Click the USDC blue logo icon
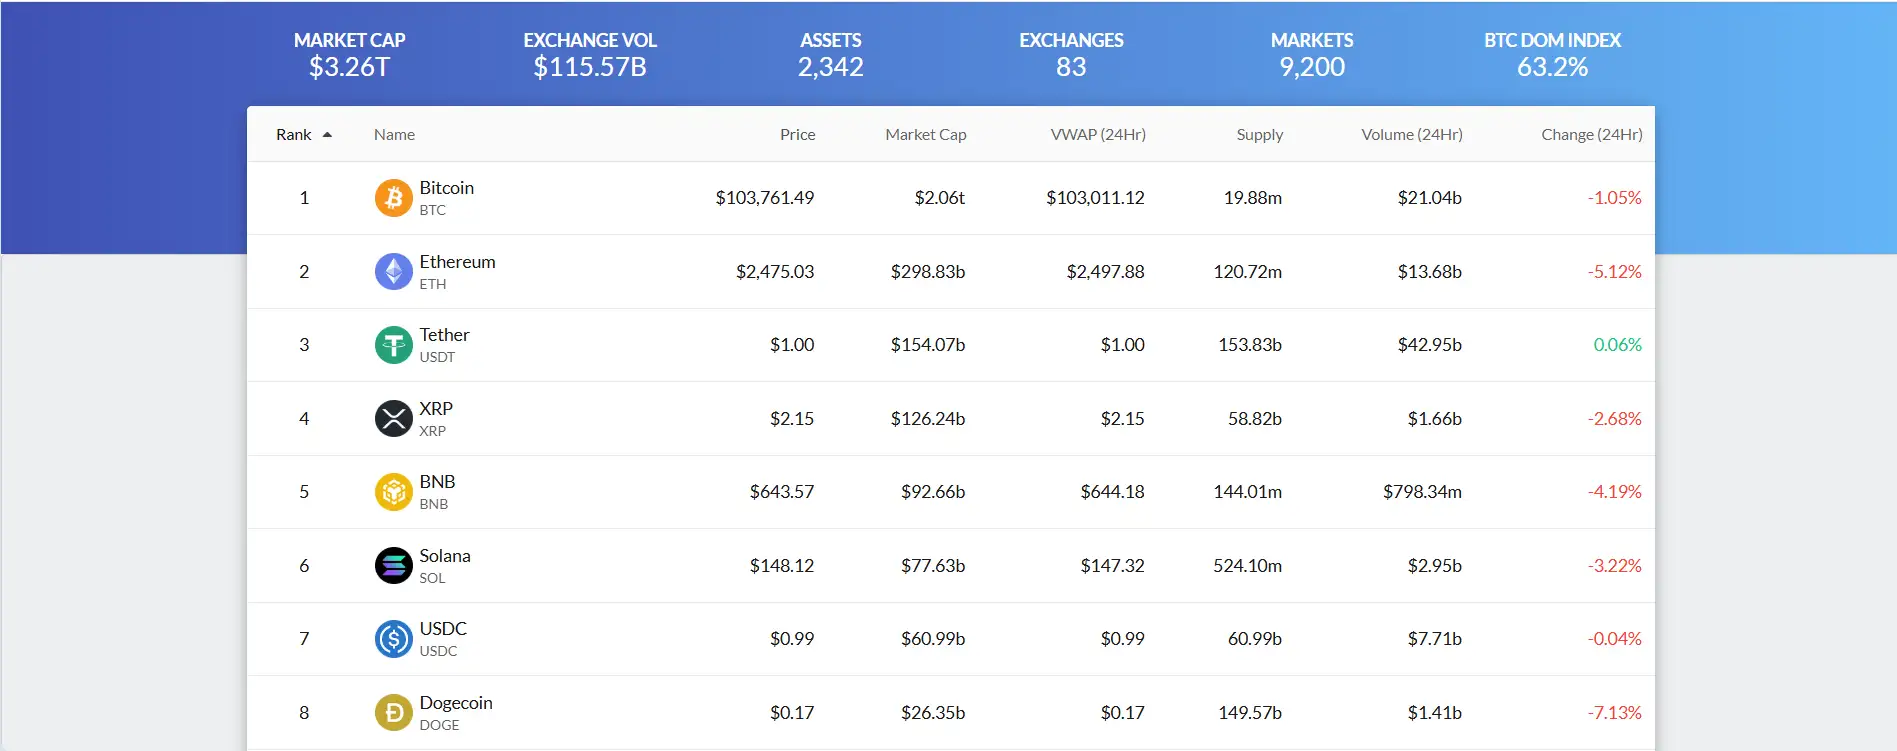This screenshot has width=1897, height=751. click(393, 639)
